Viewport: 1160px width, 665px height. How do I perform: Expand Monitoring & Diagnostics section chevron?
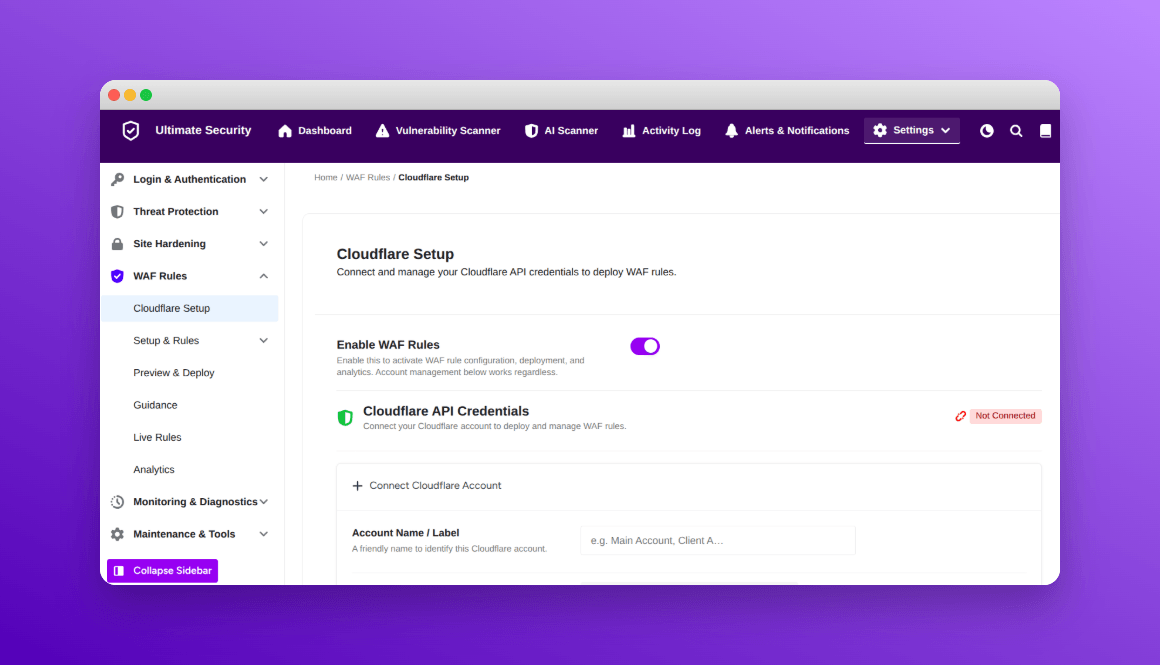(263, 502)
